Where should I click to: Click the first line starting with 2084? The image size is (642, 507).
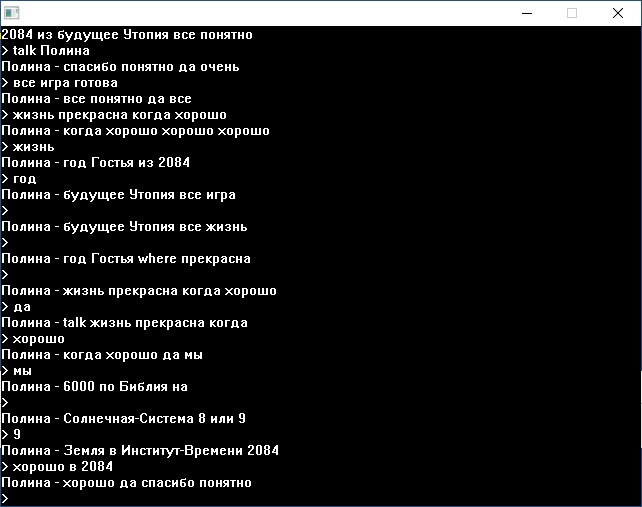tap(127, 35)
